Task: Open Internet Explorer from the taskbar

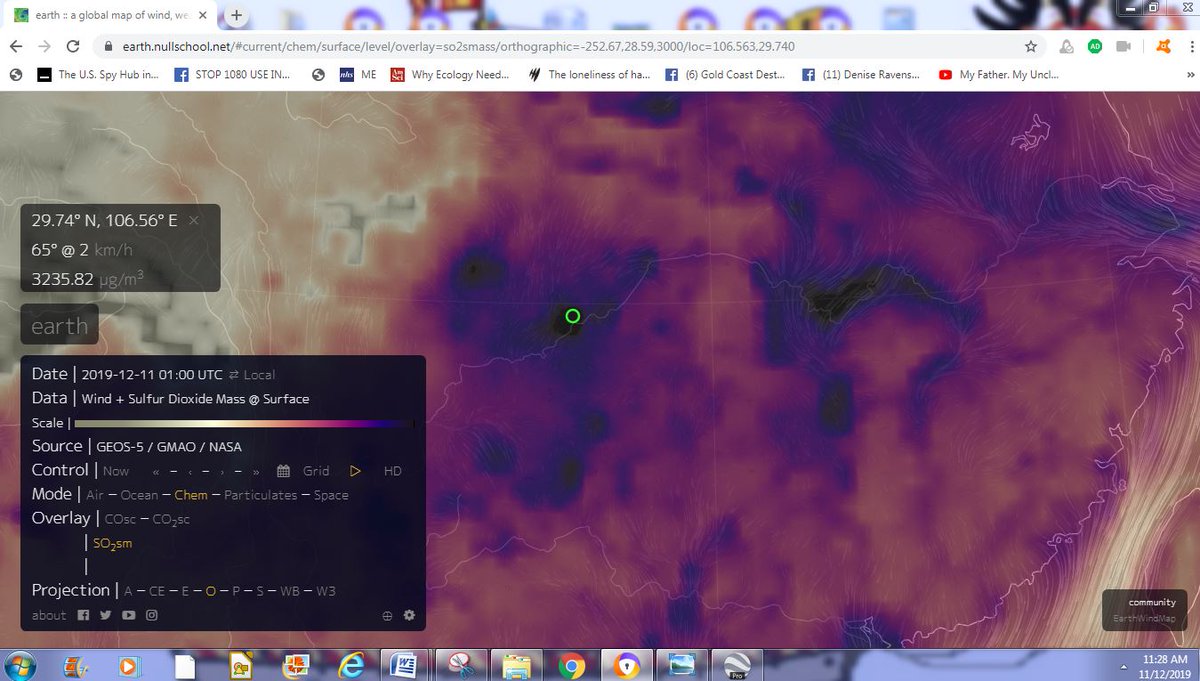Action: (x=350, y=665)
